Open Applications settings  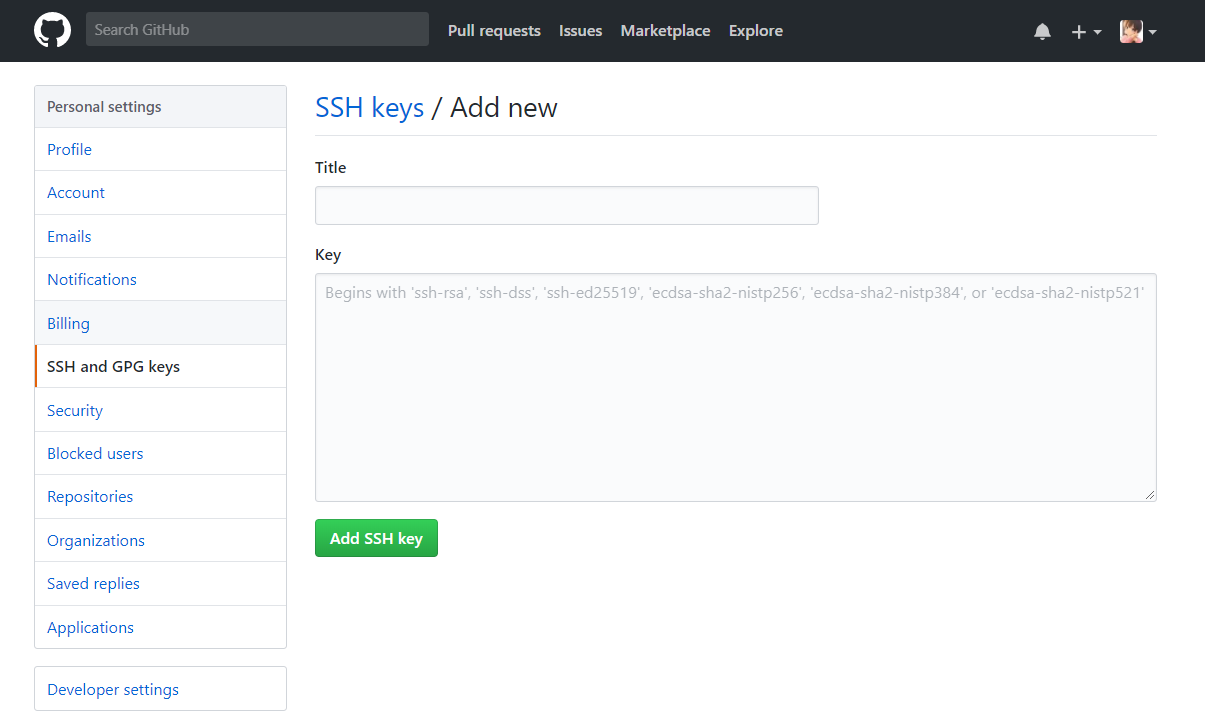160,627
